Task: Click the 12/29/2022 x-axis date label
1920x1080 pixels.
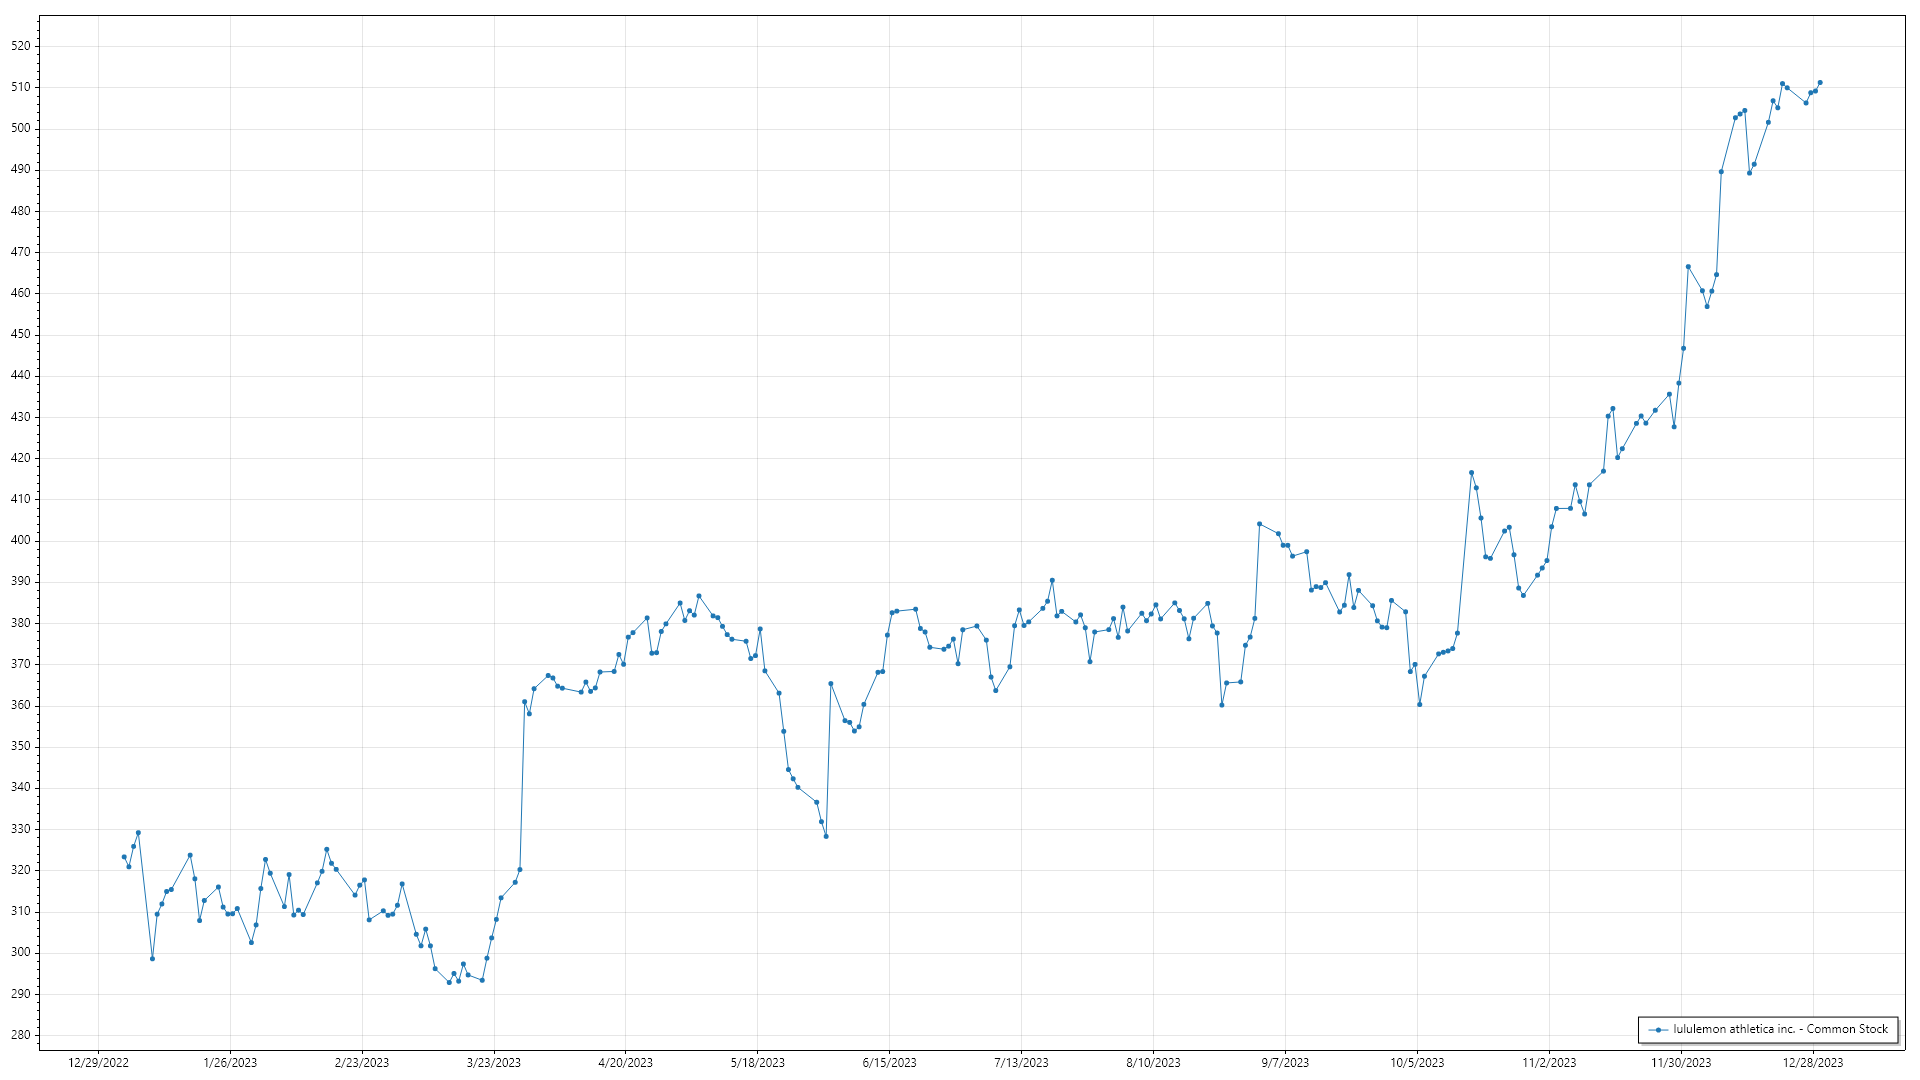Action: [98, 1063]
